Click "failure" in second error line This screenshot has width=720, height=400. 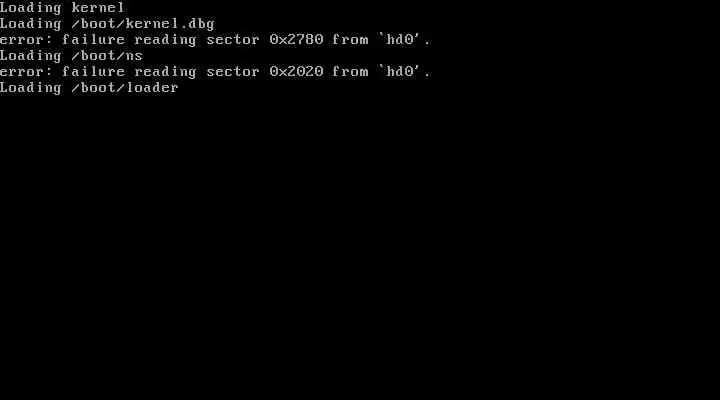point(93,72)
